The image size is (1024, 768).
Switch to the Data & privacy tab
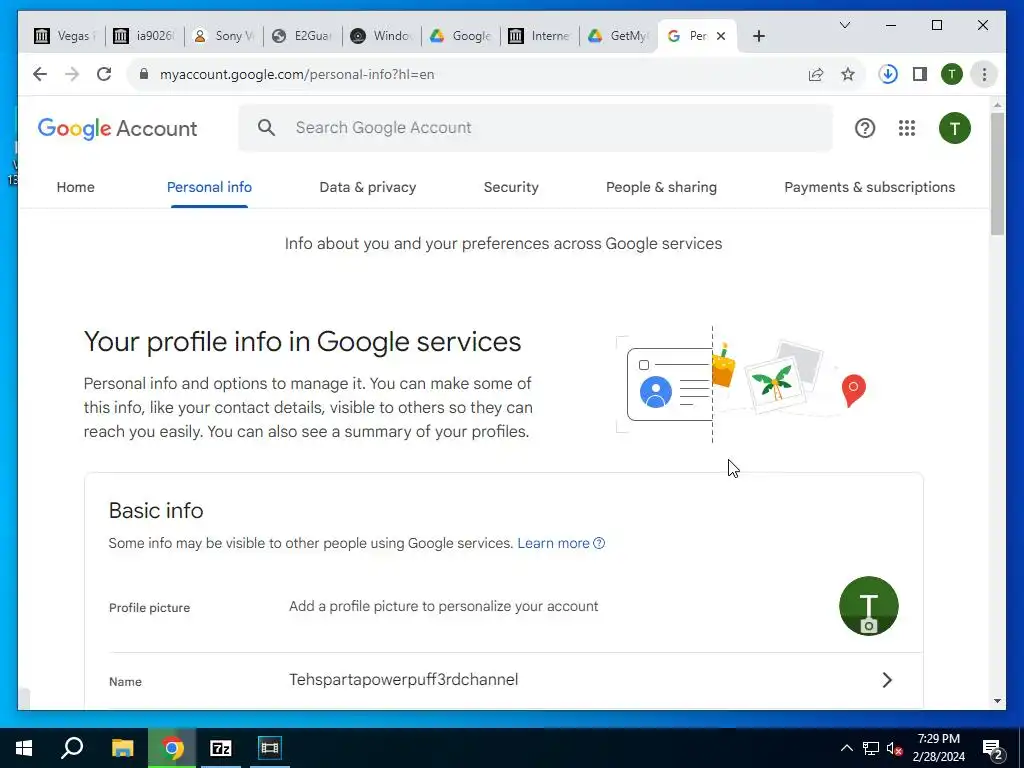point(368,187)
